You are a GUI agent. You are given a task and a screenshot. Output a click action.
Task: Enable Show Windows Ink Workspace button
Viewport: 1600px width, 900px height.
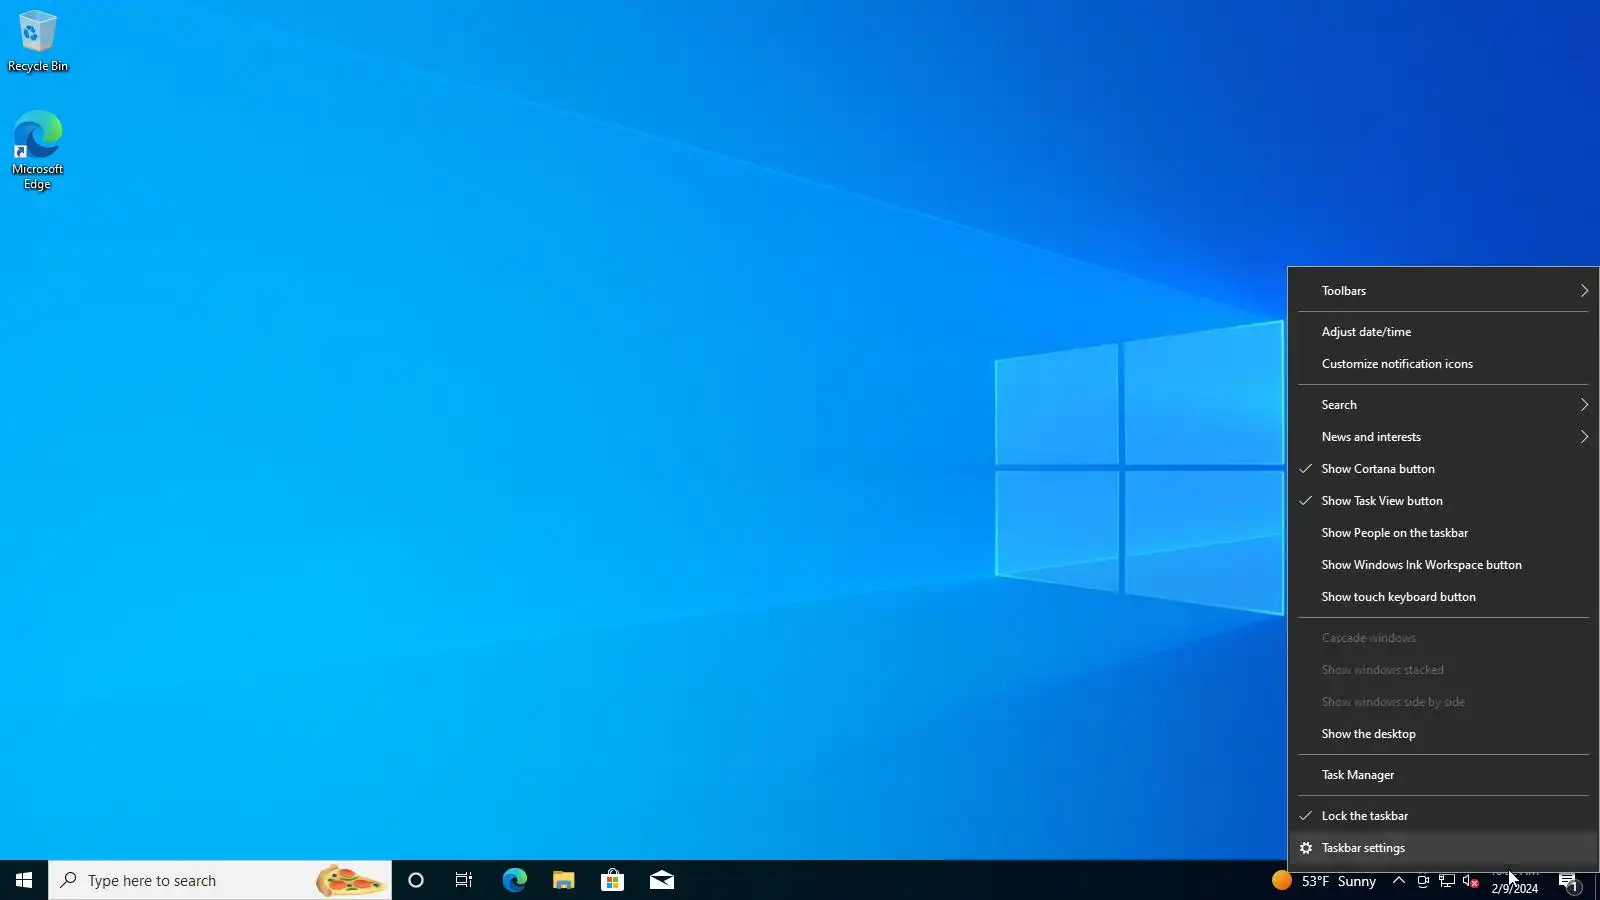[1443, 565]
